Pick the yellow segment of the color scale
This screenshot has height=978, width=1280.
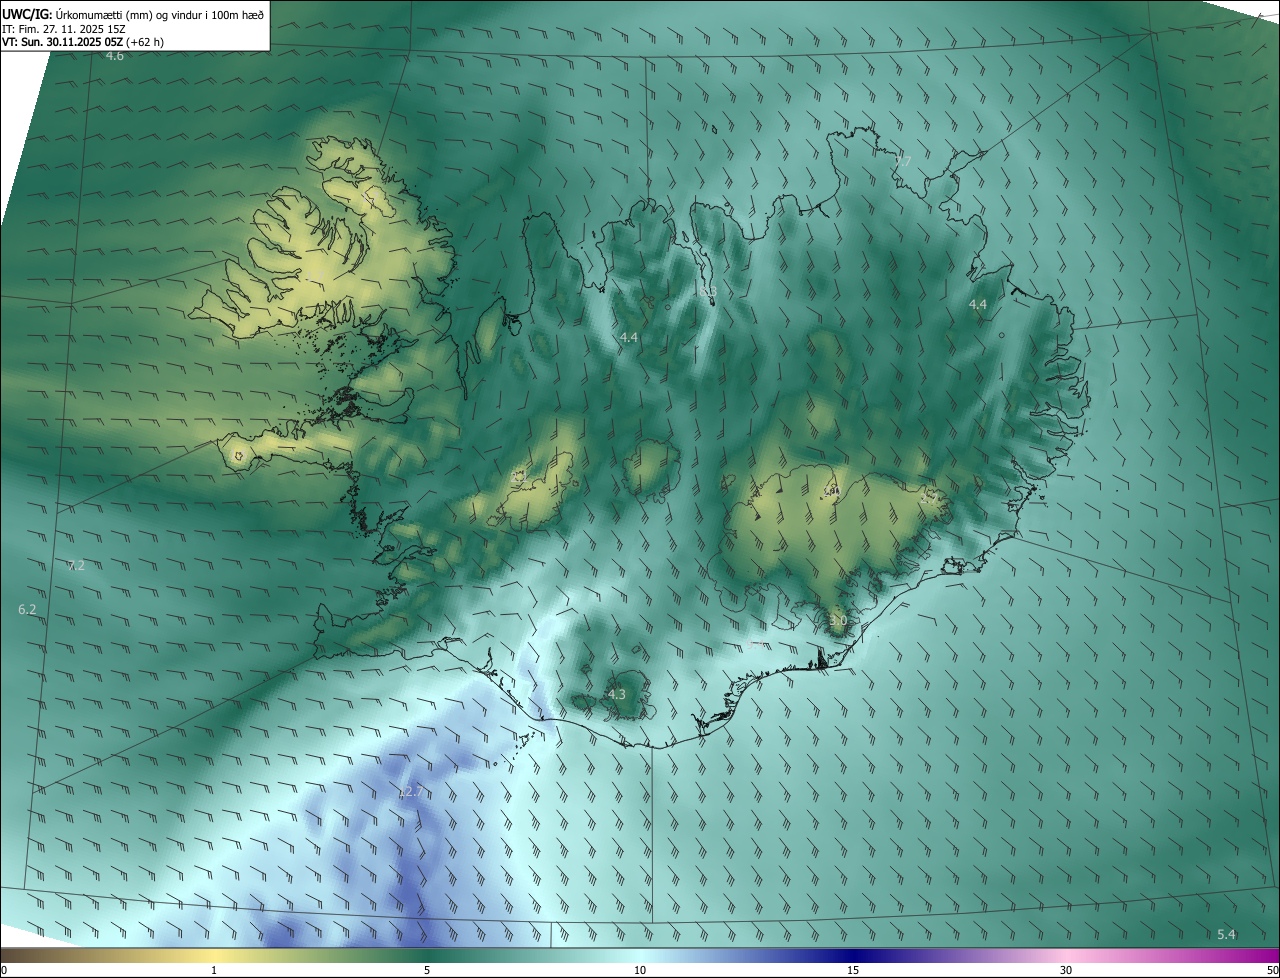[214, 955]
